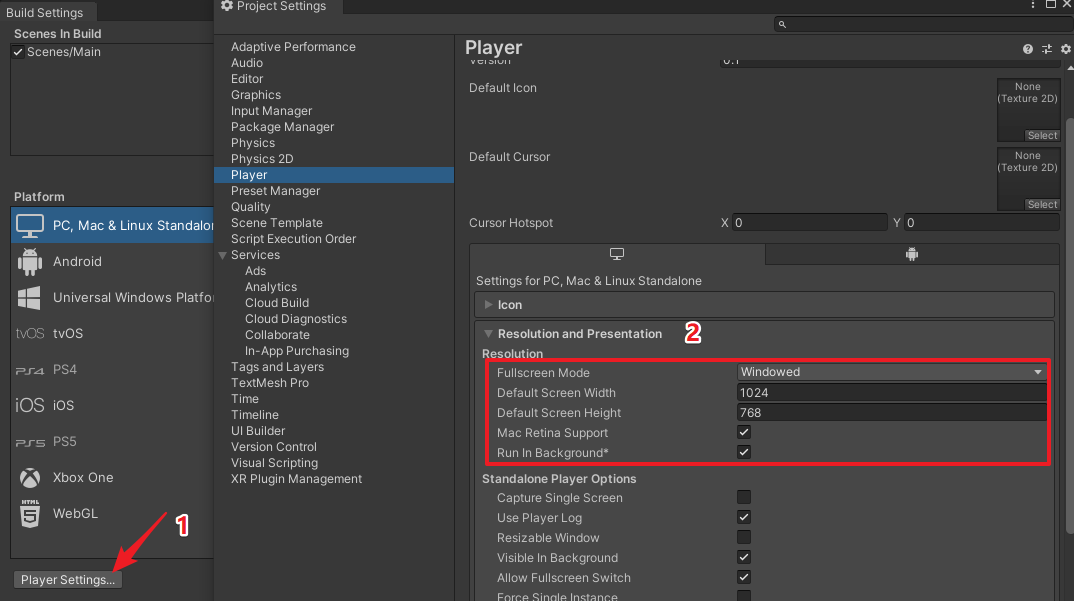Switch to the Standalone monitor settings tab
The image size is (1074, 601).
(617, 254)
